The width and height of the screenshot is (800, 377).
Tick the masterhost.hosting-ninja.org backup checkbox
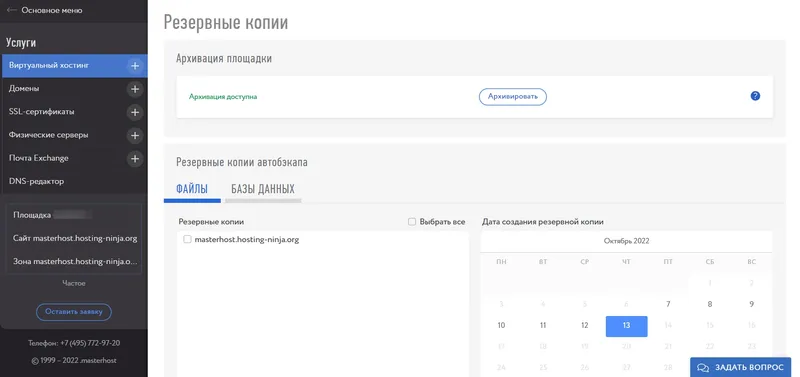click(x=187, y=239)
